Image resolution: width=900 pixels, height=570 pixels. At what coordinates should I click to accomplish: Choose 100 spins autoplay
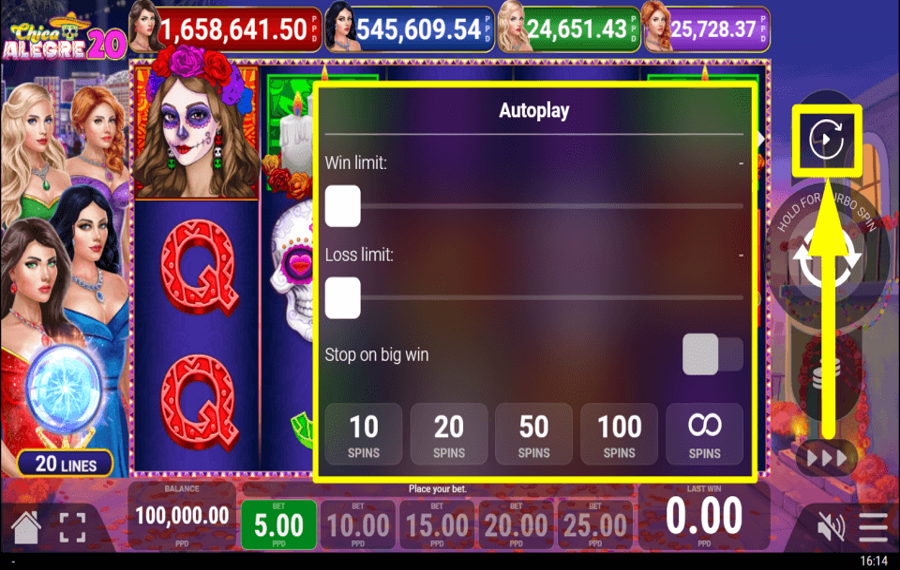tap(619, 435)
